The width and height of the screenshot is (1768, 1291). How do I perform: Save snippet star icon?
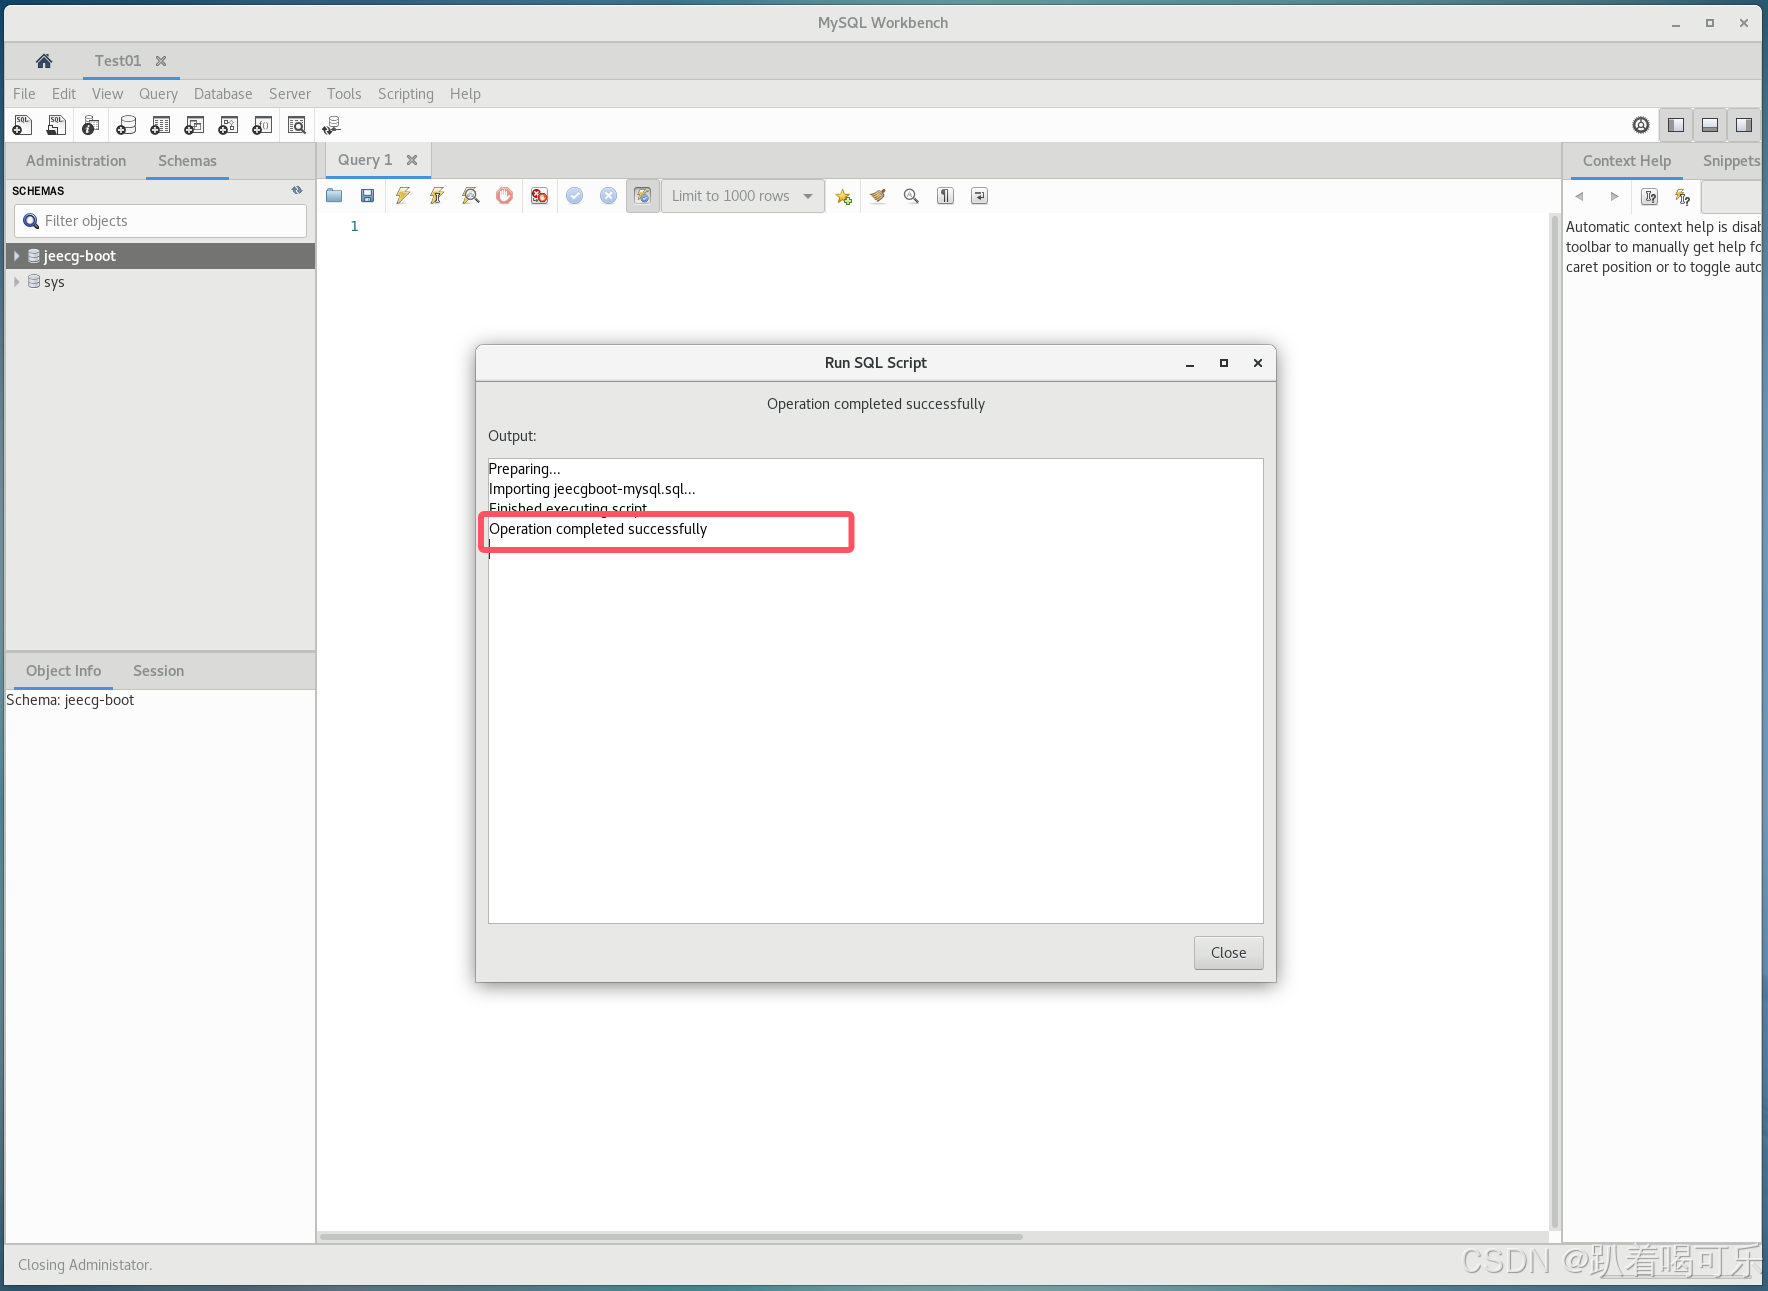[x=844, y=196]
